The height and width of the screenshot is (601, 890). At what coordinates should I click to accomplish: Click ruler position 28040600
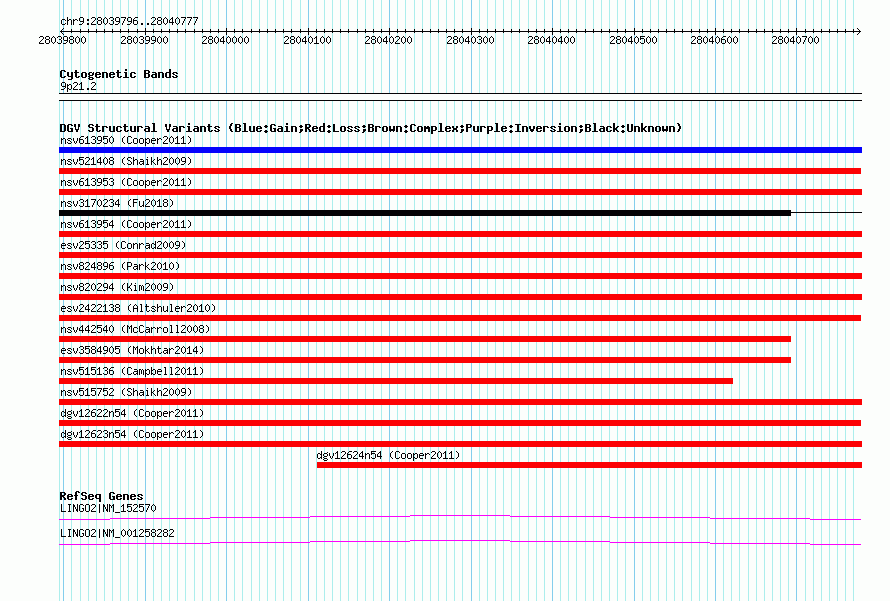[x=714, y=40]
